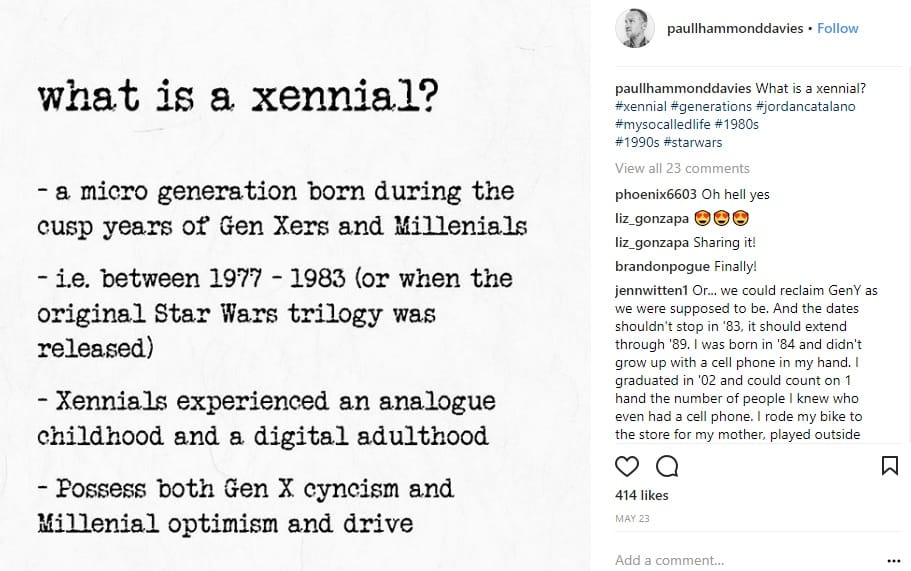Visit brandonpogue's profile from the comments
Image resolution: width=911 pixels, height=571 pixels.
(x=662, y=267)
